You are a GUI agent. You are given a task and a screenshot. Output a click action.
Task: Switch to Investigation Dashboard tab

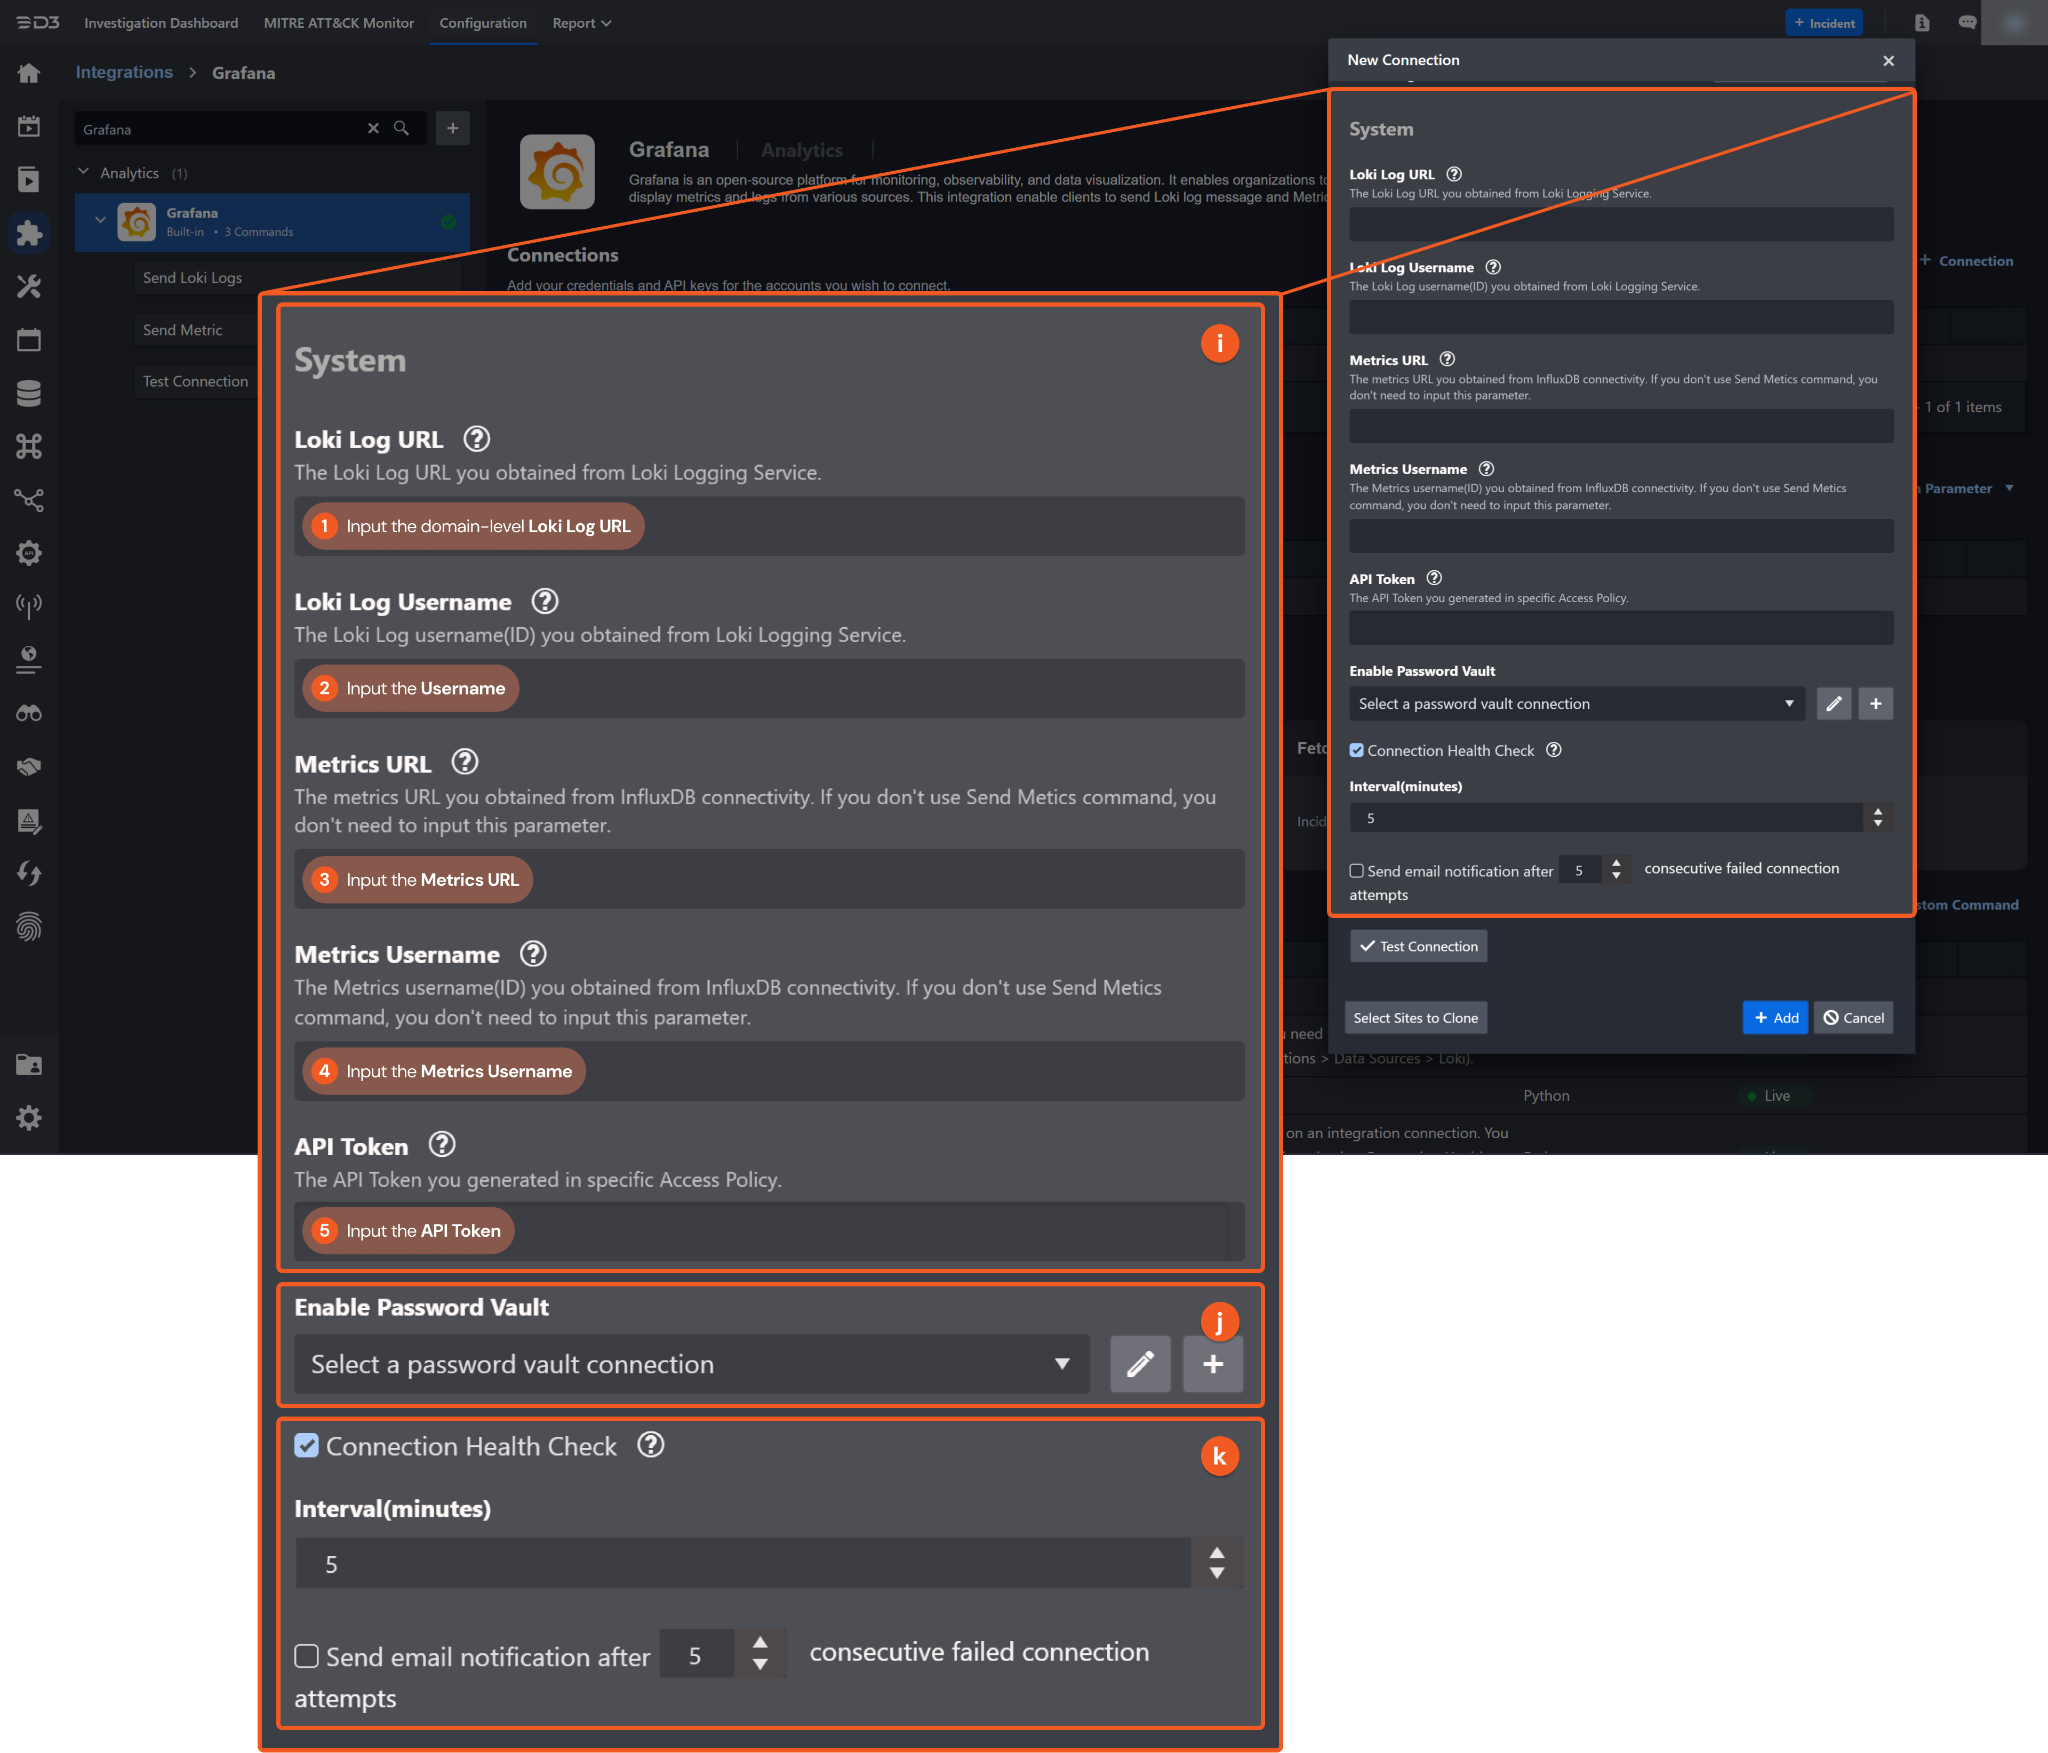[x=161, y=23]
